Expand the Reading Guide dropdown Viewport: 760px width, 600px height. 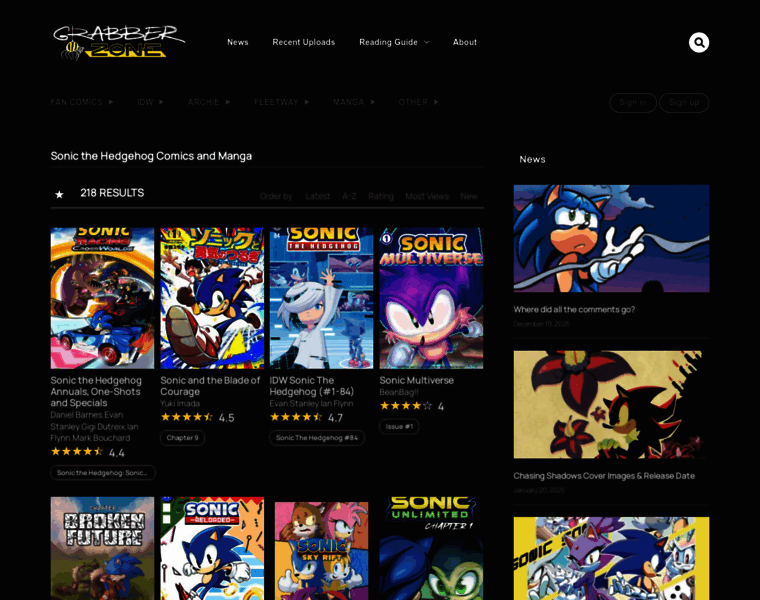pos(394,42)
